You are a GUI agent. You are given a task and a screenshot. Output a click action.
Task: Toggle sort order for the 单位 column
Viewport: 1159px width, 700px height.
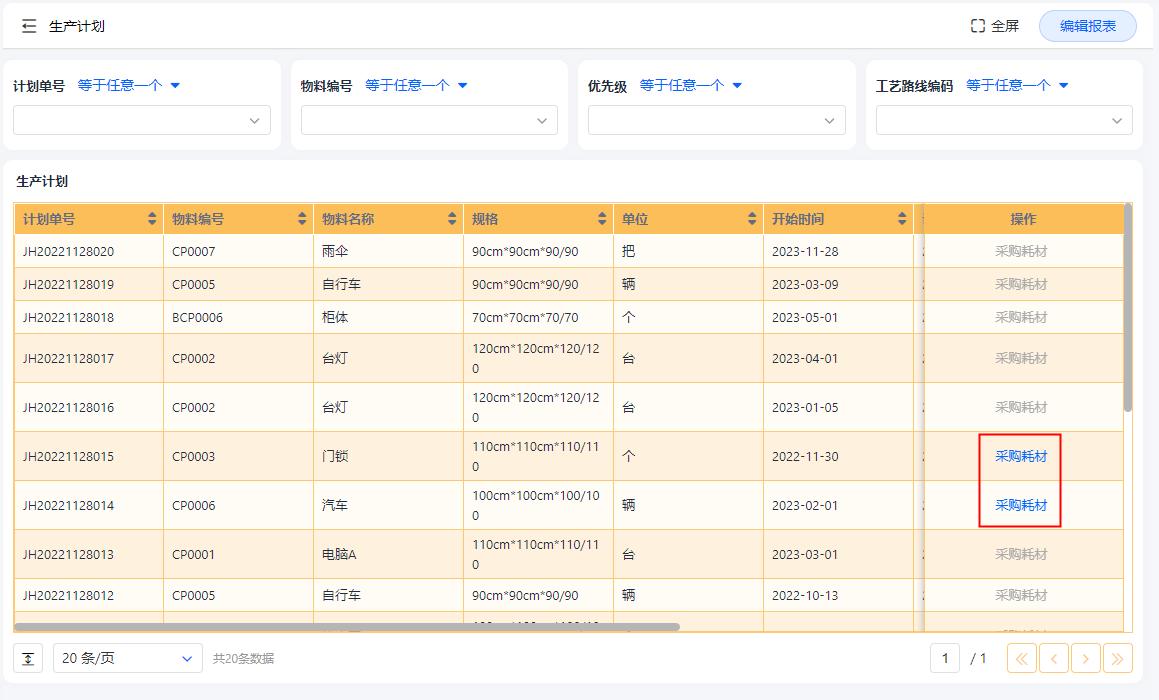click(752, 218)
